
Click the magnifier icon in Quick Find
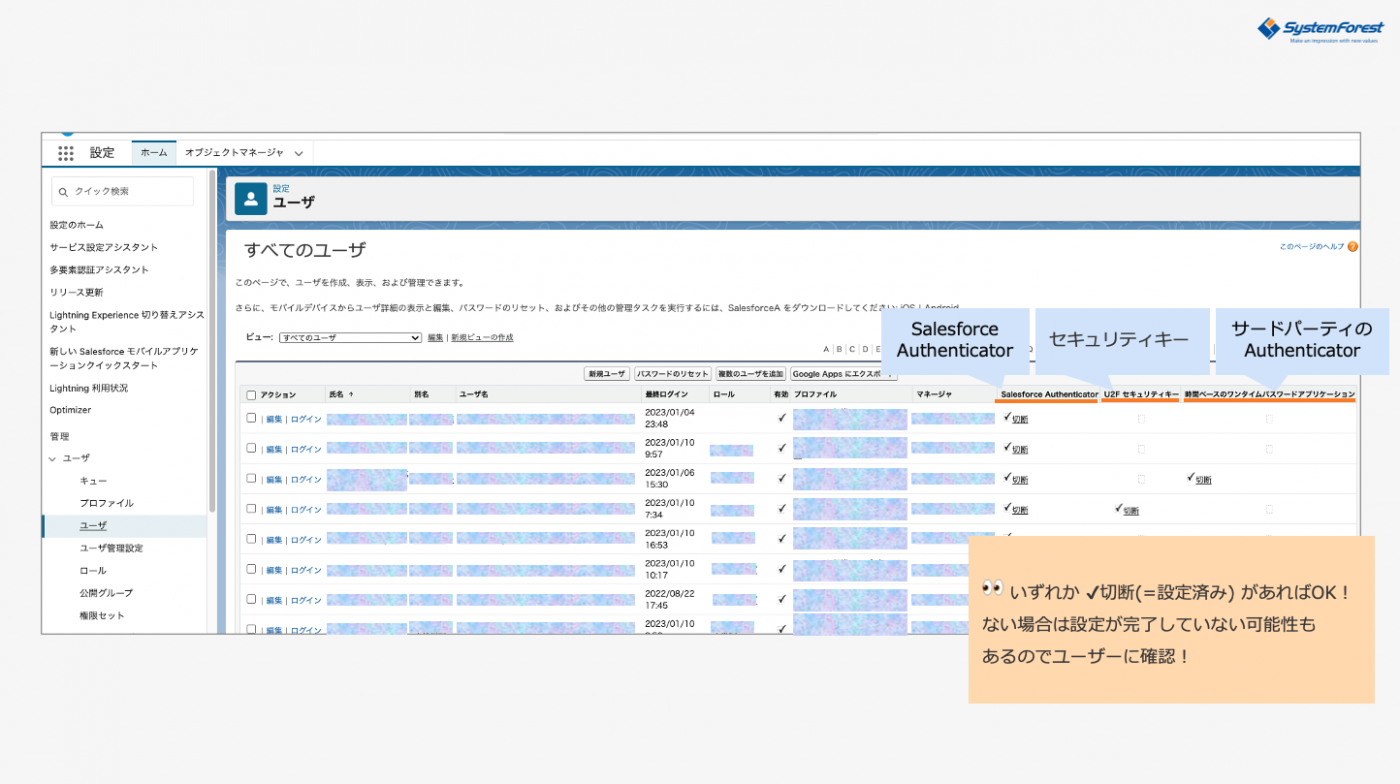[x=64, y=192]
